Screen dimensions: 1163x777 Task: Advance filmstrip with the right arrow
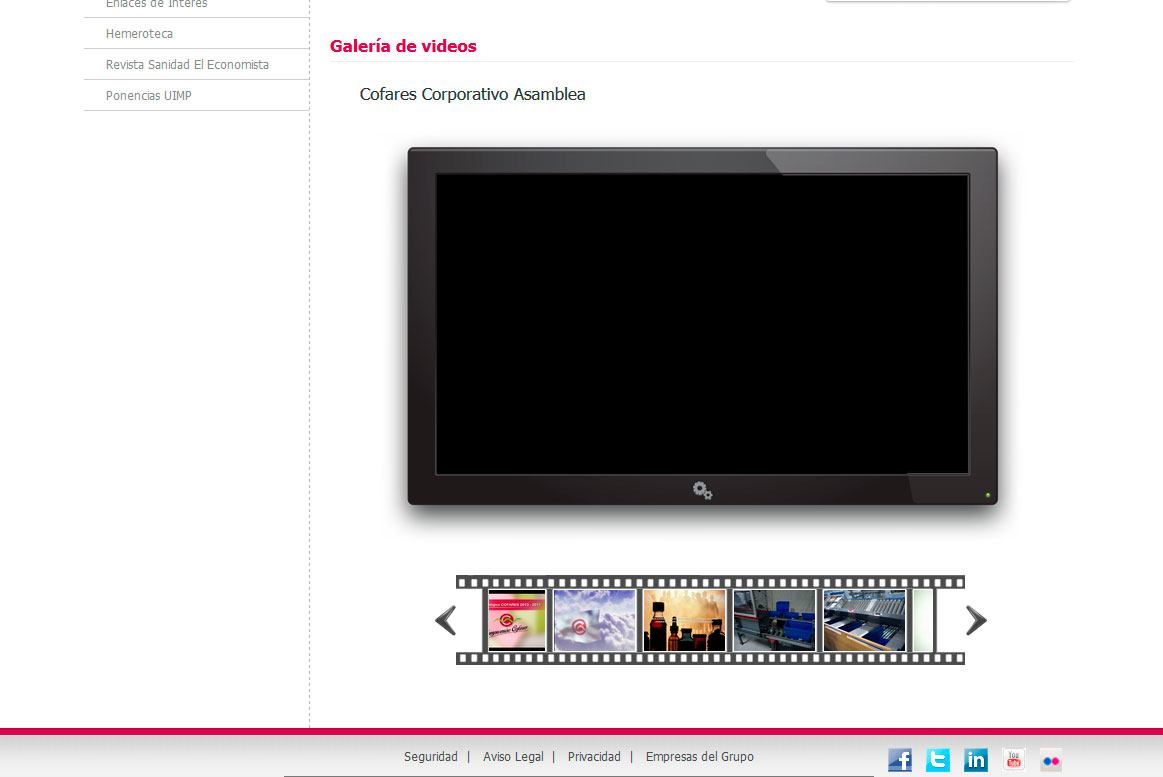[x=975, y=621]
